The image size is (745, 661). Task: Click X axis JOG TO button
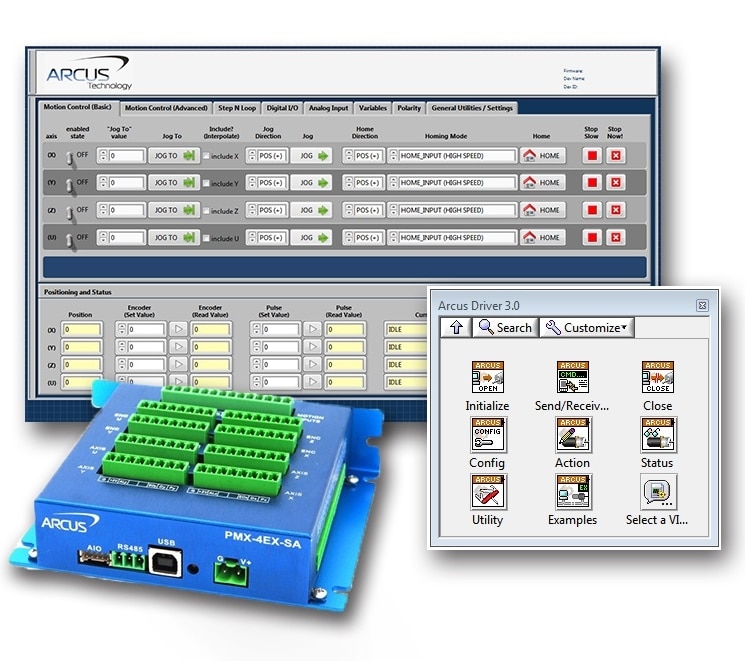coord(174,155)
